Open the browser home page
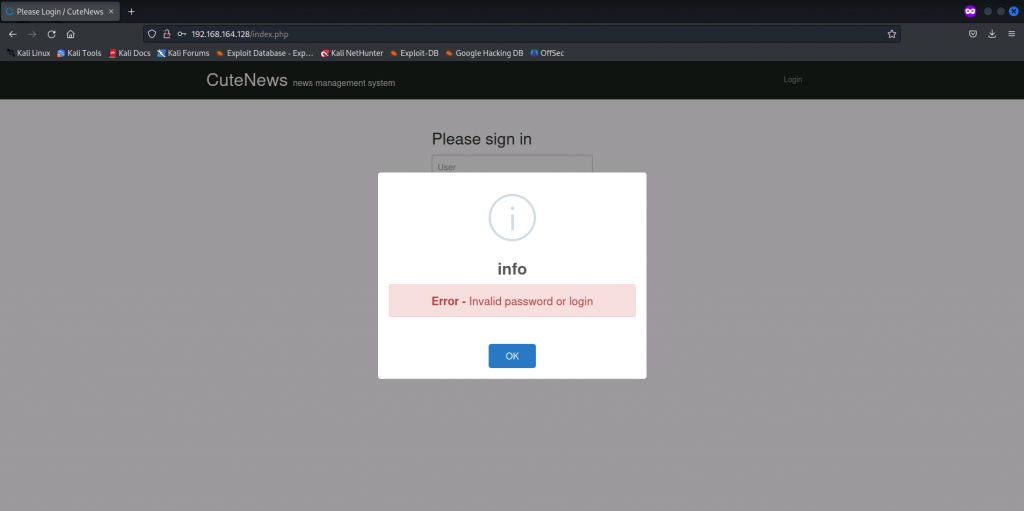 [71, 34]
